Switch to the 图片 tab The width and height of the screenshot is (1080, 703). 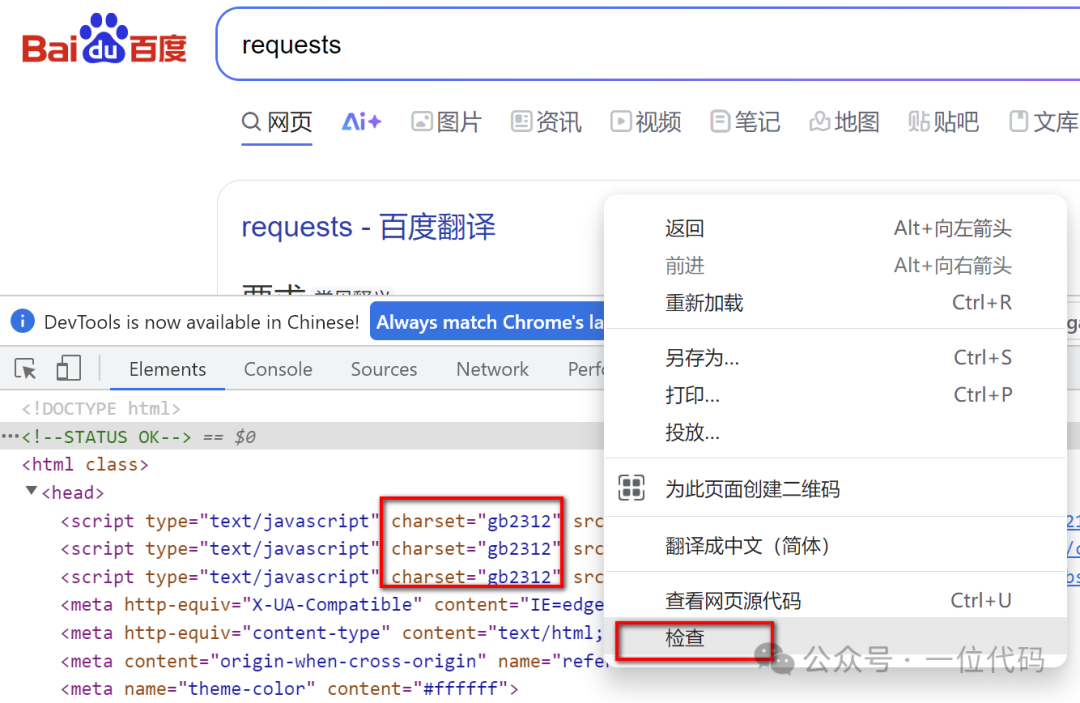click(x=446, y=122)
